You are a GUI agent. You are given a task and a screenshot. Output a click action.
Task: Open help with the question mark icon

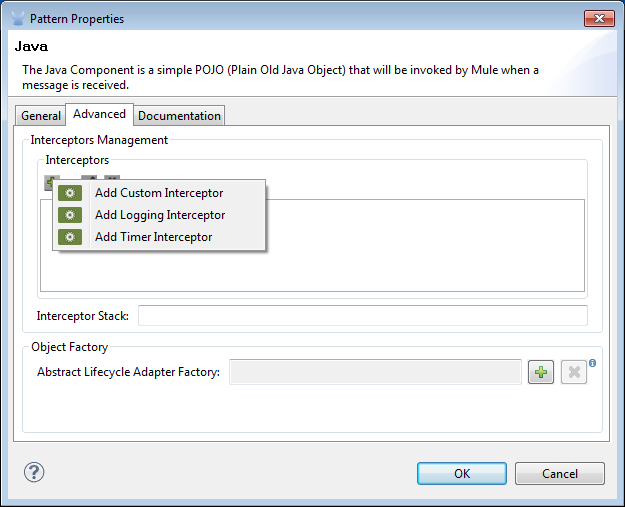(34, 472)
